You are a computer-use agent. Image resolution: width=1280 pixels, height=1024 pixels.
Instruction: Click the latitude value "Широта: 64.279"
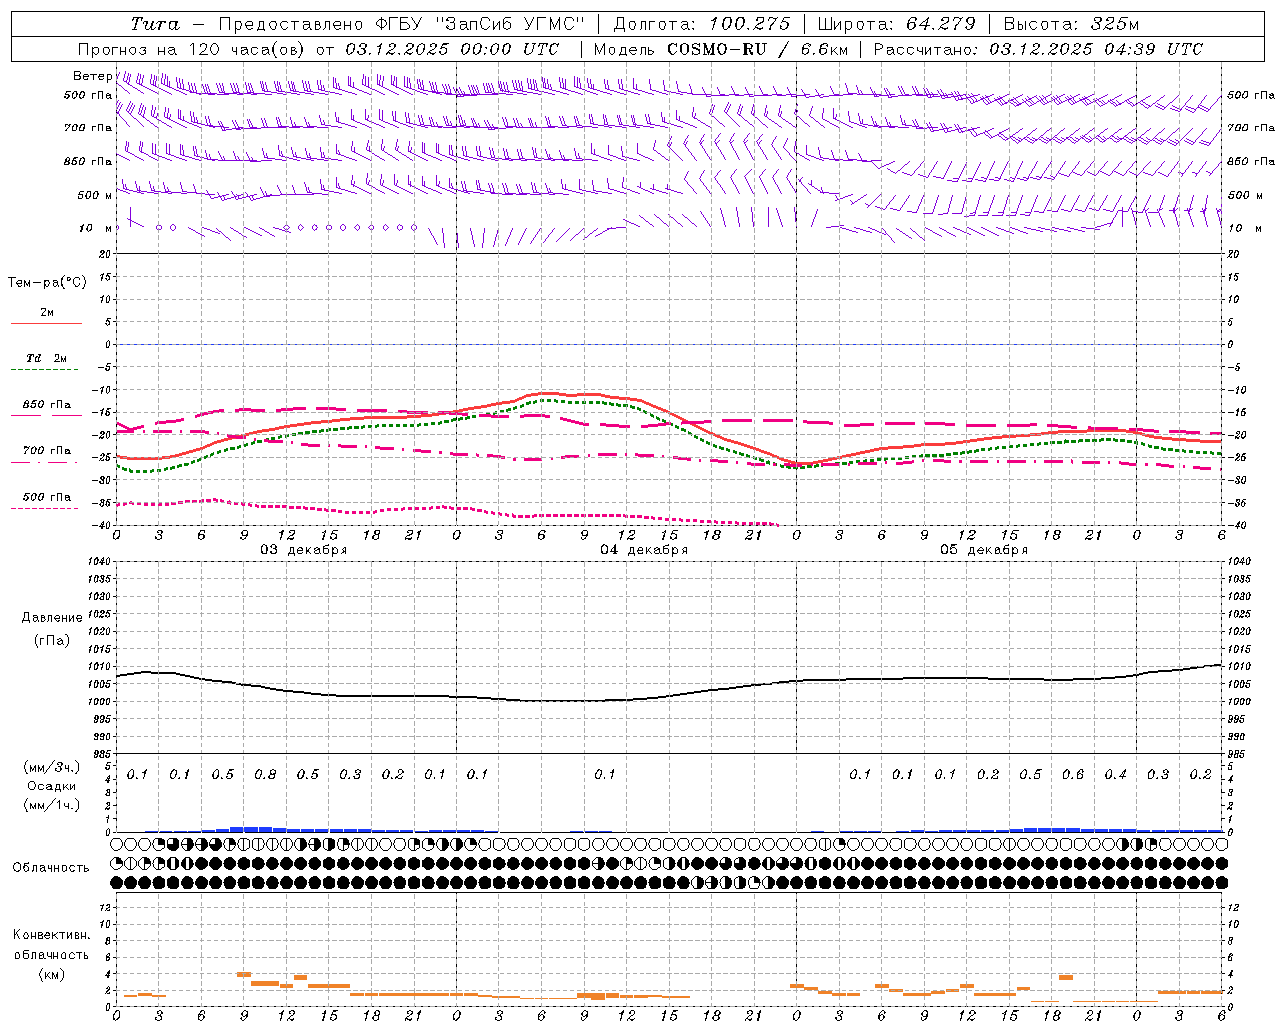pos(896,24)
